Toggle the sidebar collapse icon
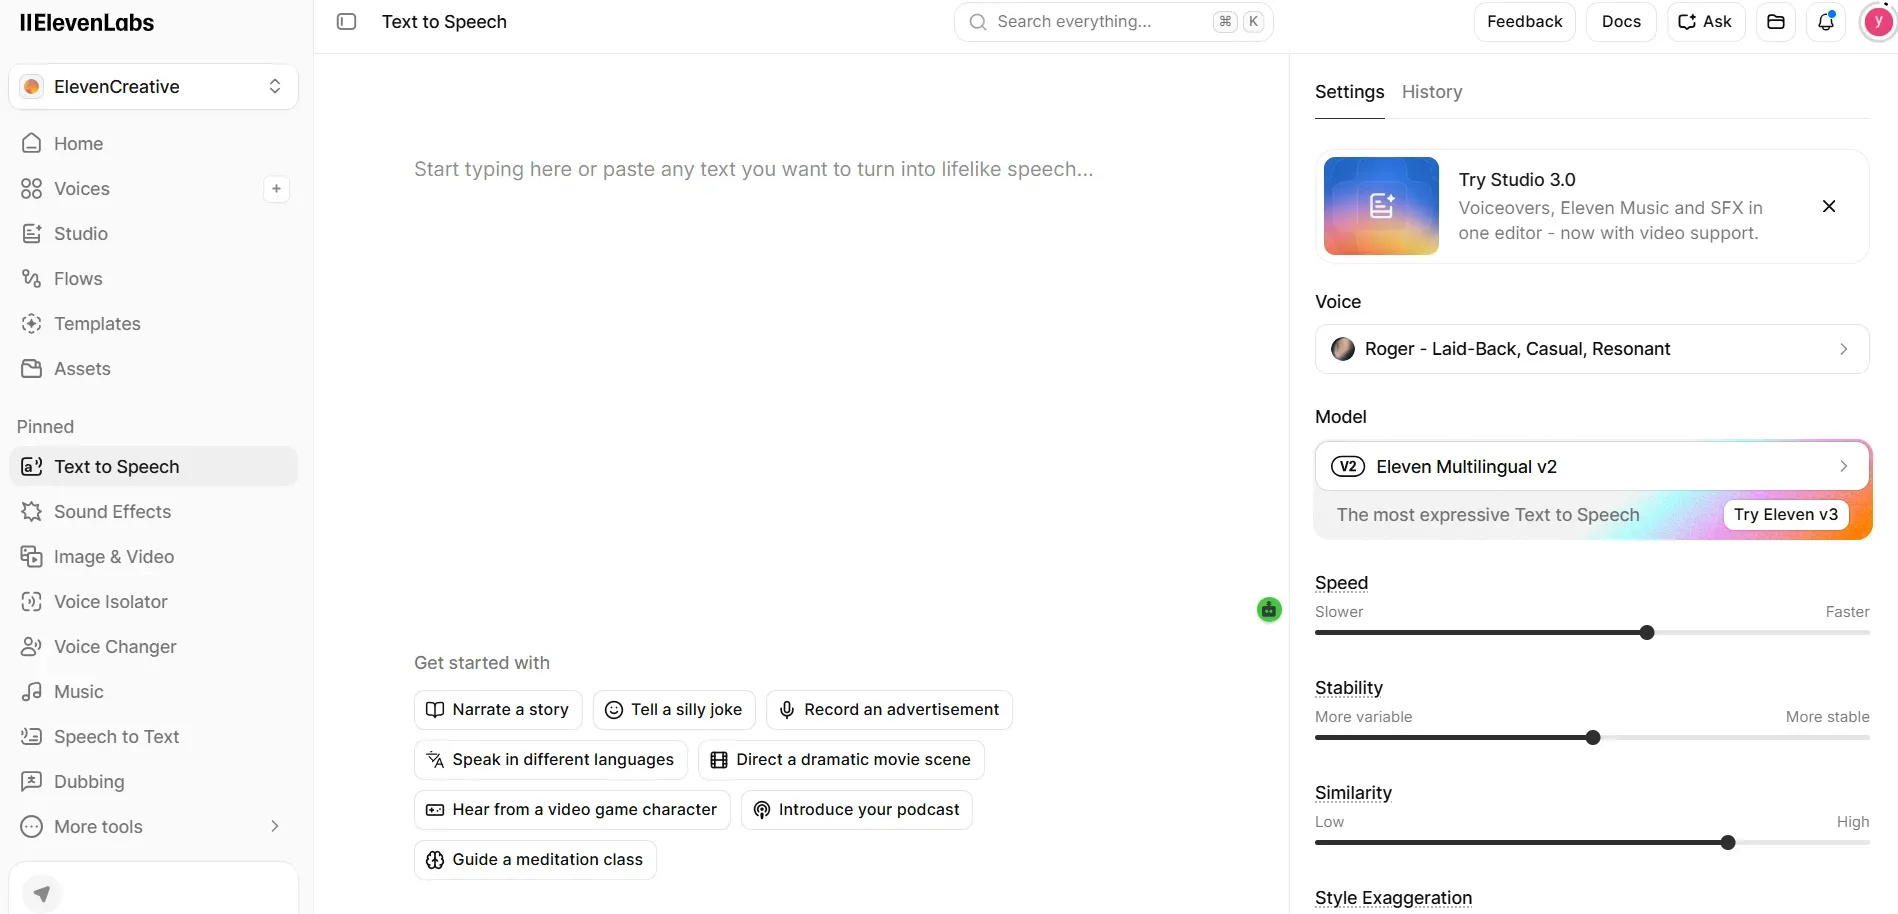This screenshot has width=1898, height=914. coord(346,22)
